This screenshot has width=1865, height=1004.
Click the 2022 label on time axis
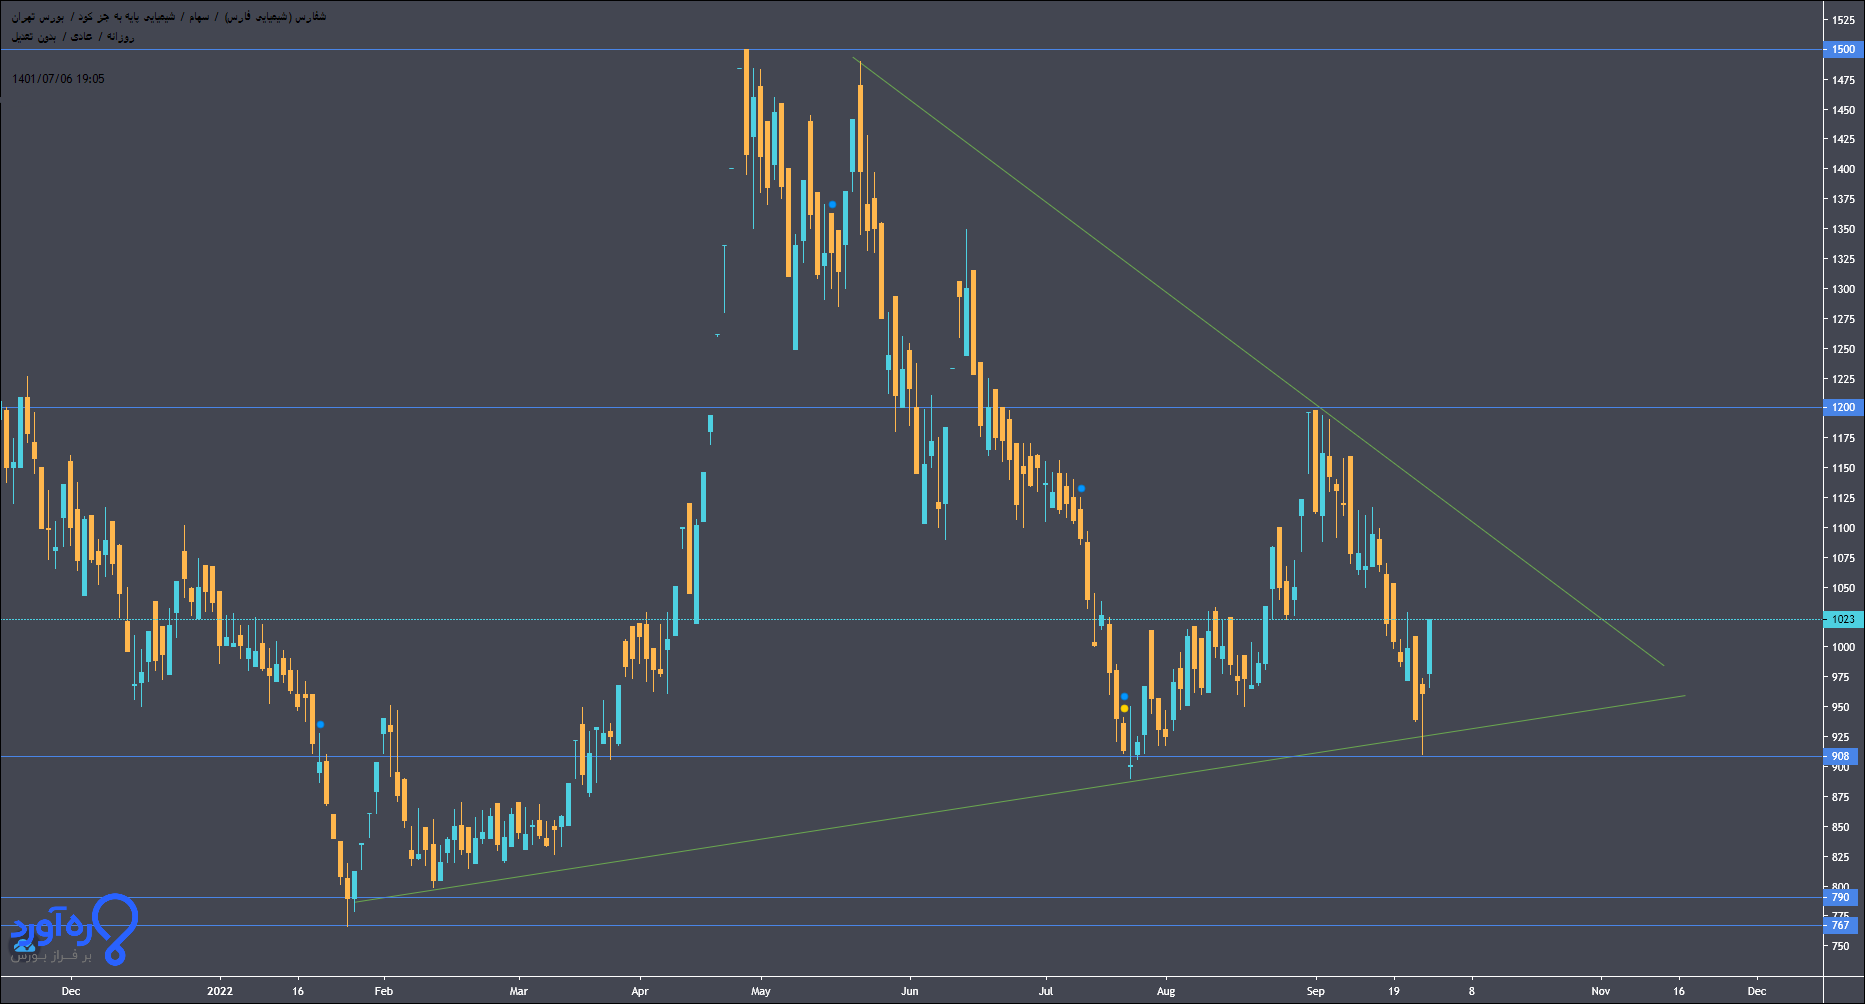[219, 991]
